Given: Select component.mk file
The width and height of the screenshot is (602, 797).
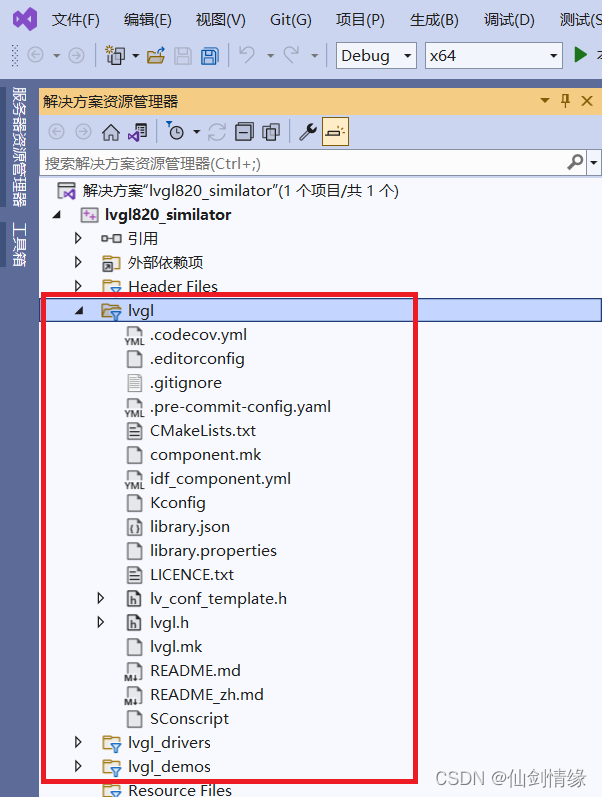Looking at the screenshot, I should (205, 454).
